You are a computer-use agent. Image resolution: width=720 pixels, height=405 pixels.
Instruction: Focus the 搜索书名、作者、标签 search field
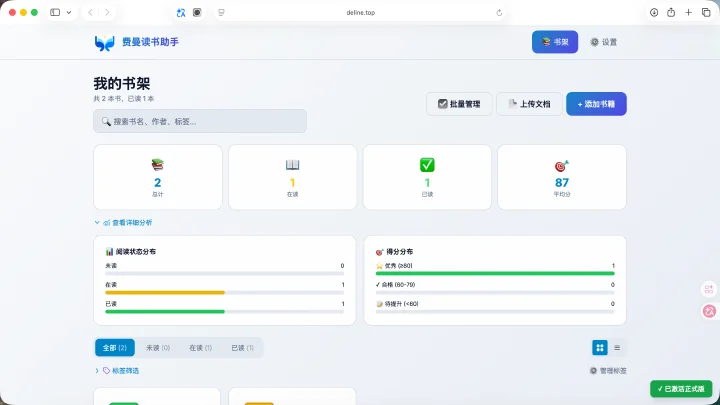[x=200, y=121]
